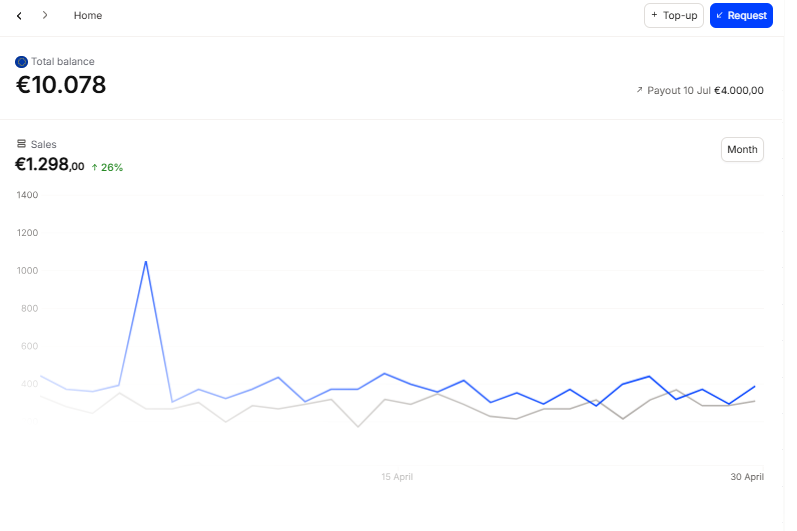Go forward with the right chevron
This screenshot has width=797, height=531.
click(x=45, y=16)
